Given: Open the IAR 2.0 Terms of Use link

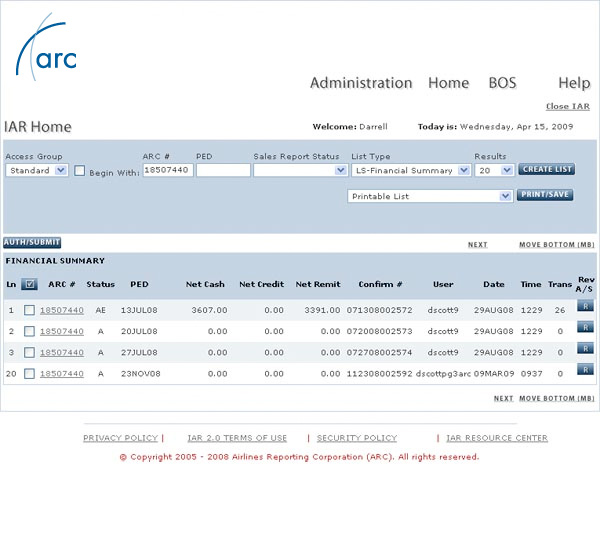Looking at the screenshot, I should 237,438.
